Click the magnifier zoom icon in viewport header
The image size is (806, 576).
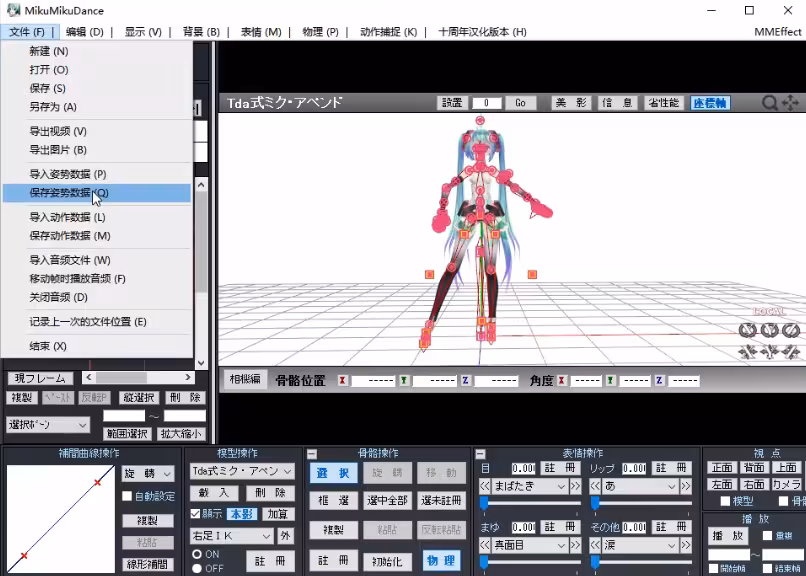coord(770,103)
